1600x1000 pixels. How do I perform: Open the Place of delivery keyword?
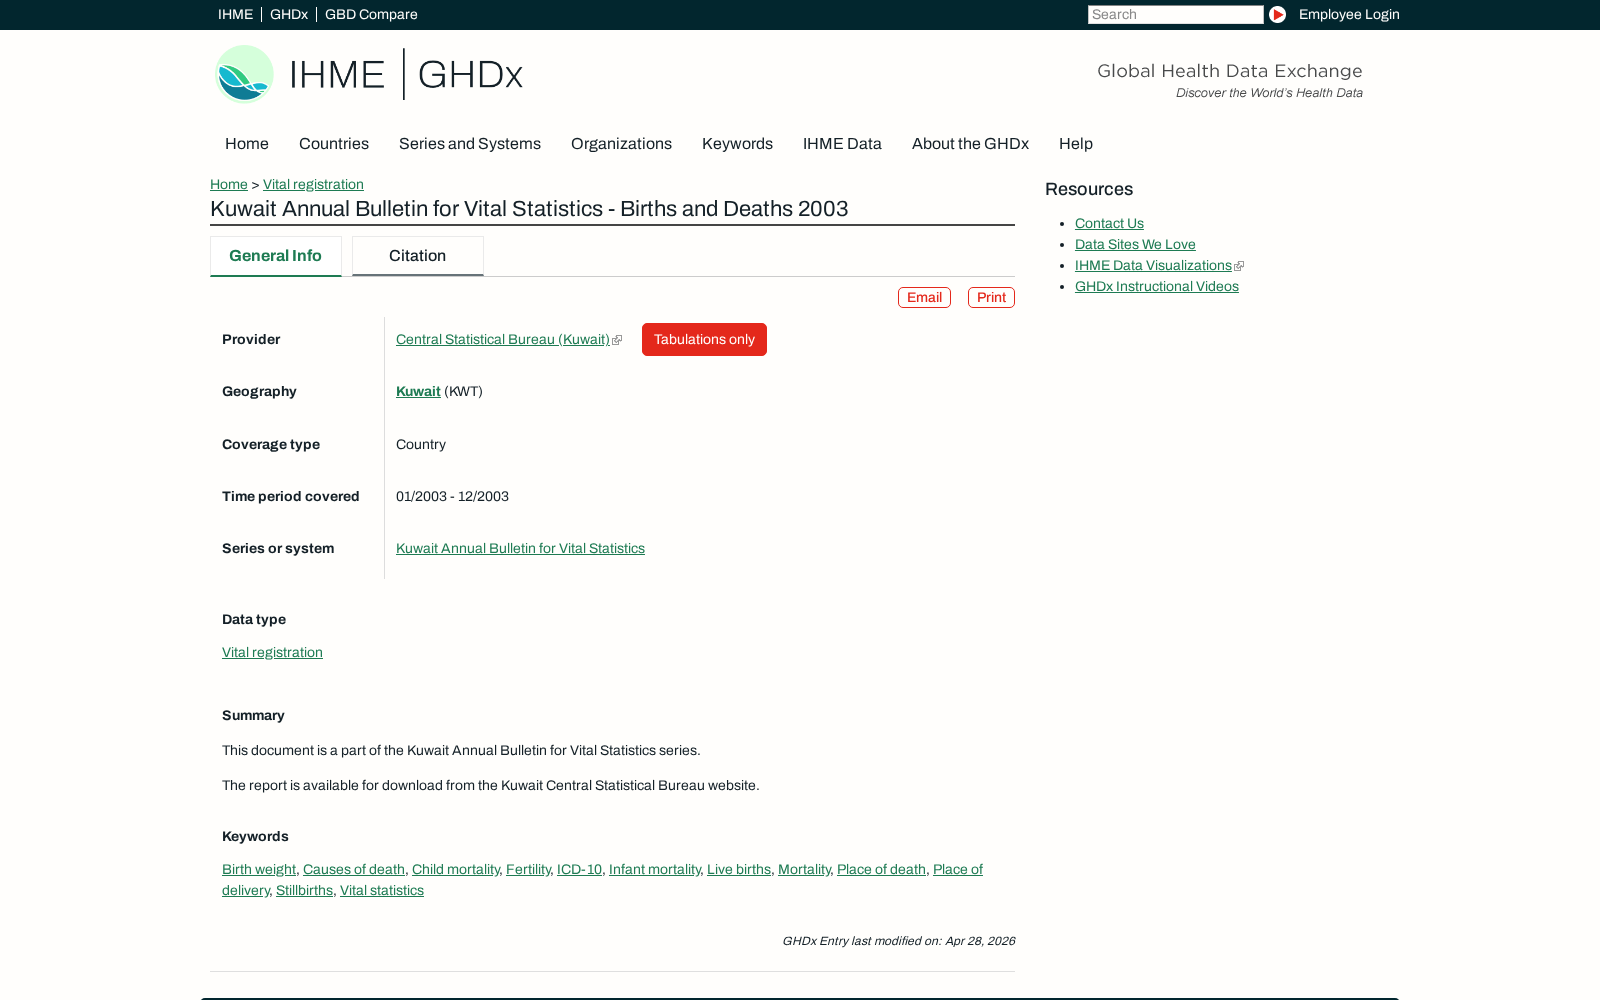point(957,870)
